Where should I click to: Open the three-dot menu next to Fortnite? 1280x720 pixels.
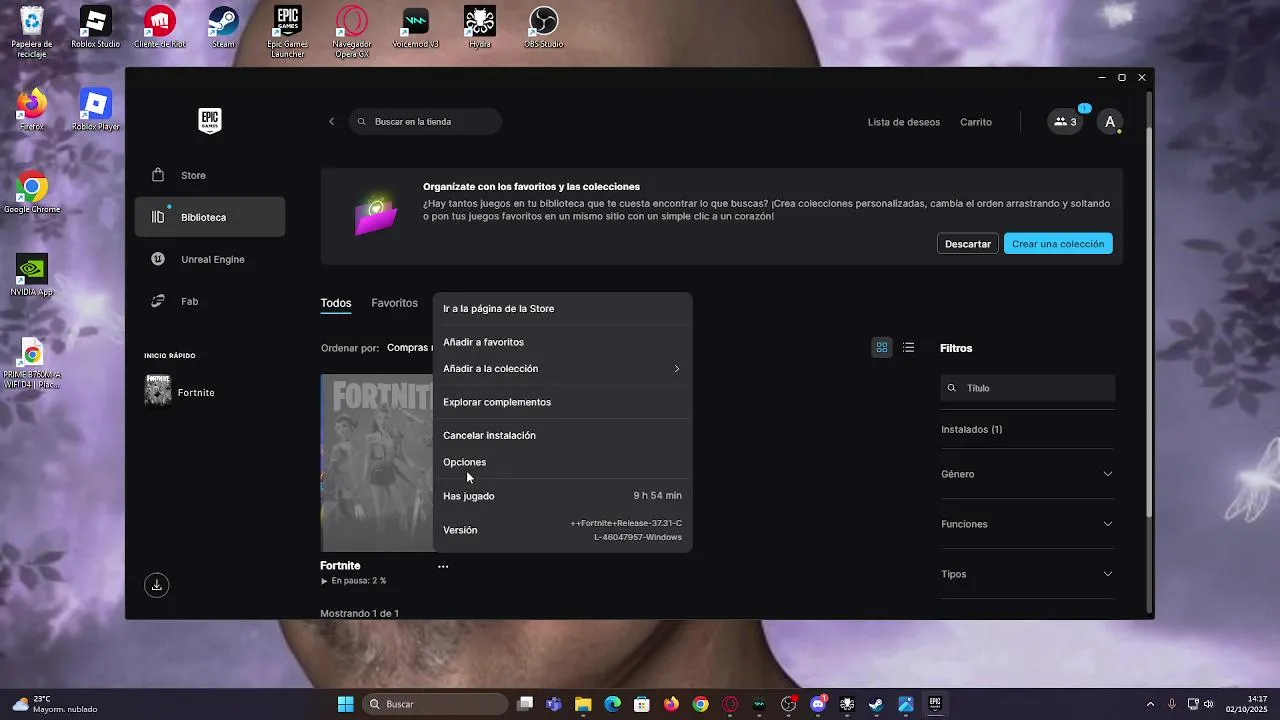pyautogui.click(x=443, y=566)
